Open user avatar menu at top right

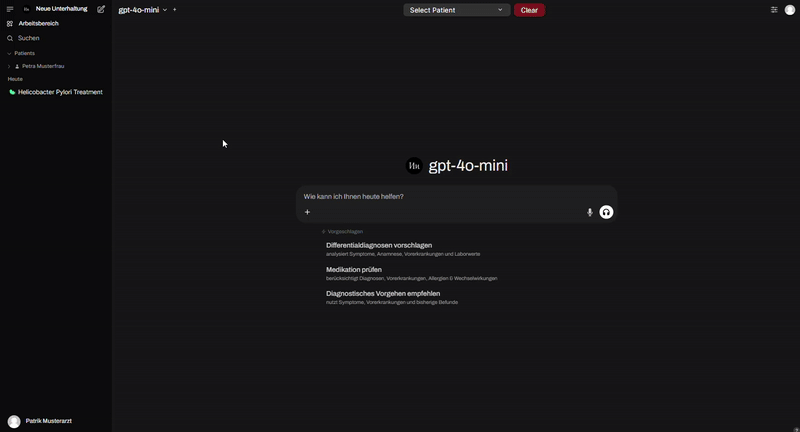(x=790, y=10)
